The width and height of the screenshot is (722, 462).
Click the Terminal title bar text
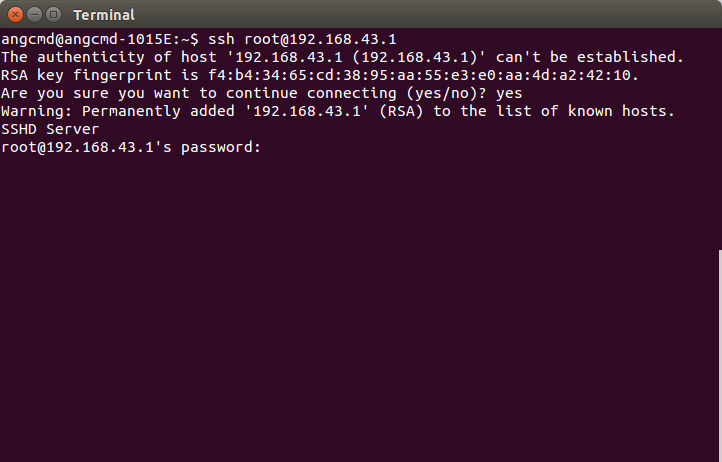(x=104, y=15)
